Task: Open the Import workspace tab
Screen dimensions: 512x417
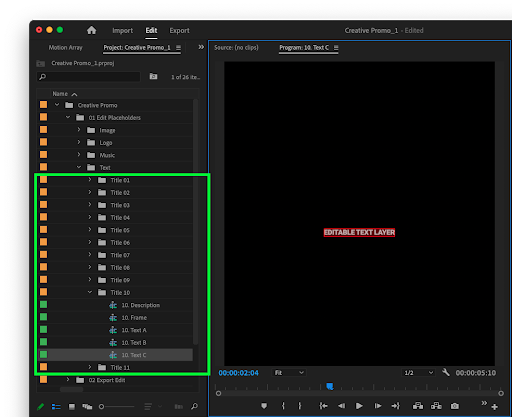Action: coord(122,31)
